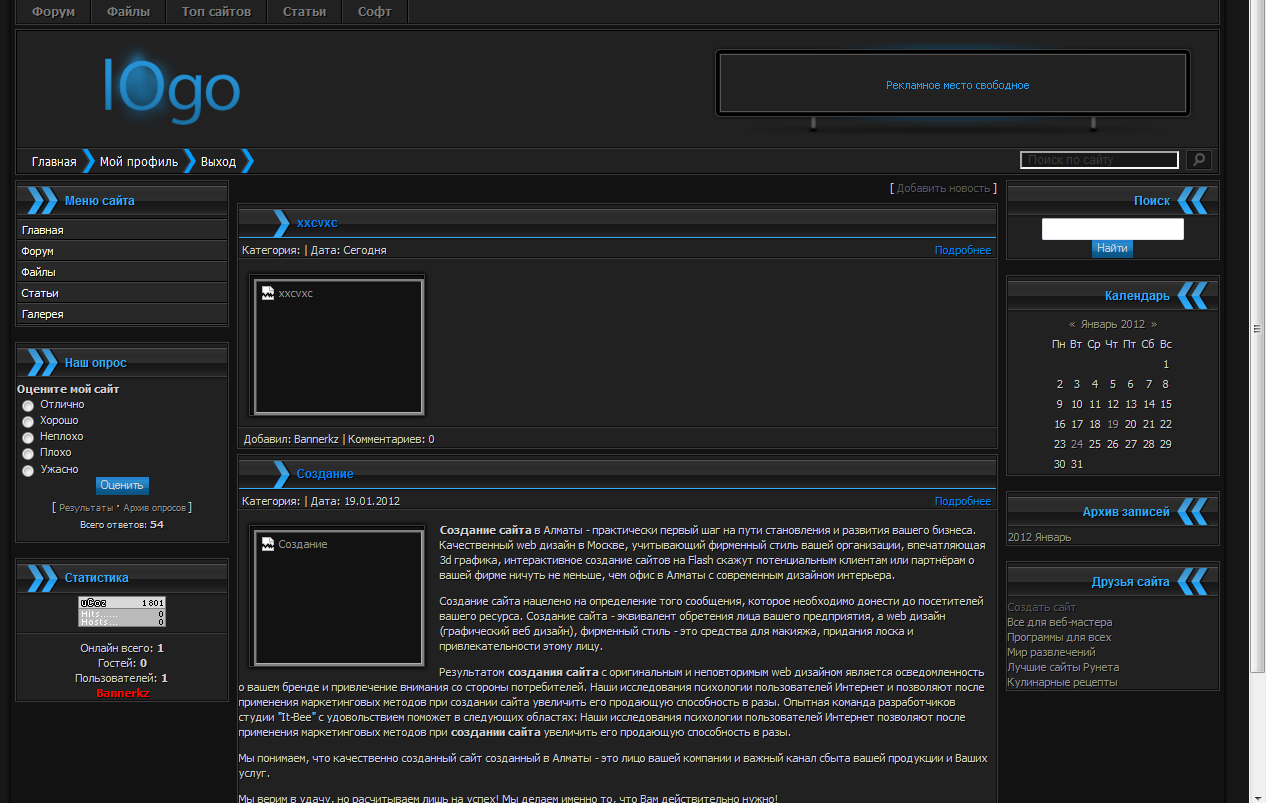Select the Отлично poll option
This screenshot has width=1266, height=803.
pos(28,405)
